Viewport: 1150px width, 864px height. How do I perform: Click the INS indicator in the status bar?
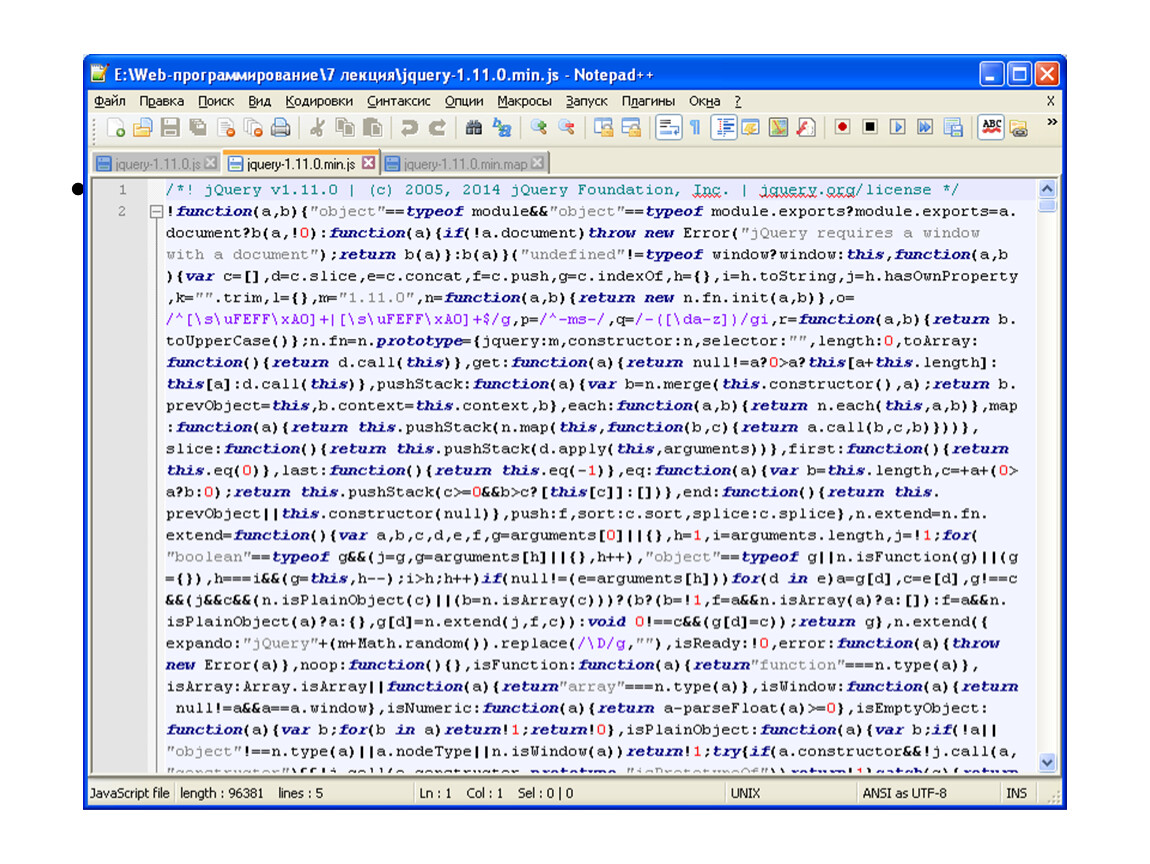1016,794
